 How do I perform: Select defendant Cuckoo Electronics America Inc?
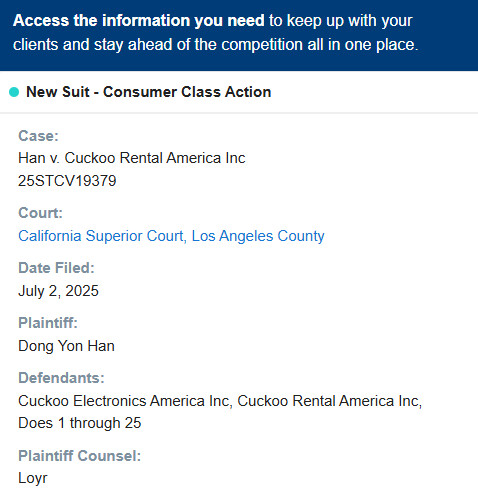point(124,401)
